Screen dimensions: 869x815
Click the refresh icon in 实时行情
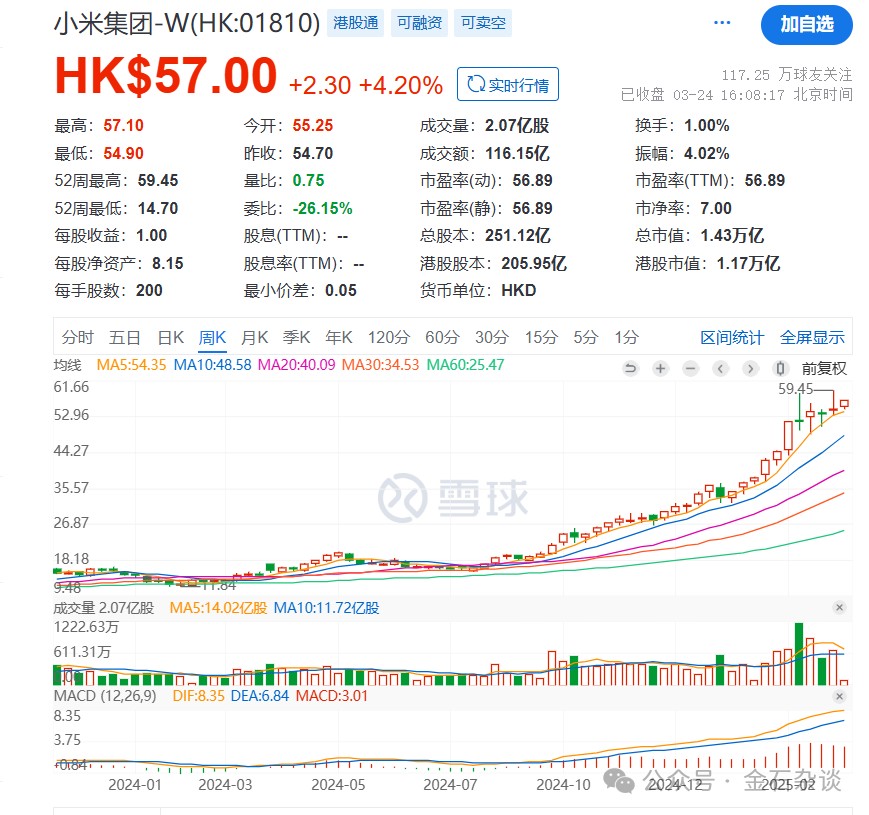pyautogui.click(x=476, y=84)
